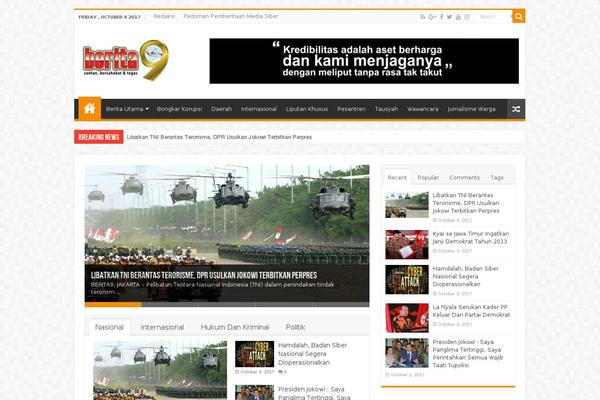This screenshot has height=400, width=600.
Task: Open Nasional section Cyber Attack thumbnail
Action: click(x=254, y=354)
